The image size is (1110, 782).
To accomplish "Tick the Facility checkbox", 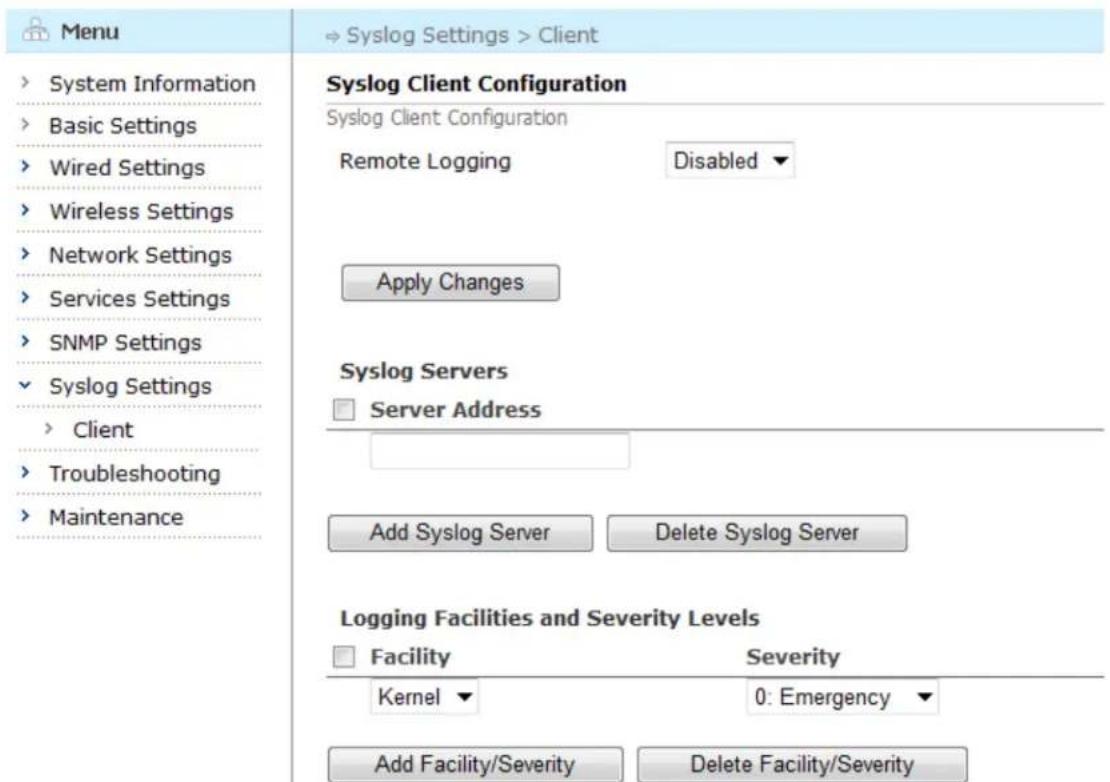I will [344, 657].
